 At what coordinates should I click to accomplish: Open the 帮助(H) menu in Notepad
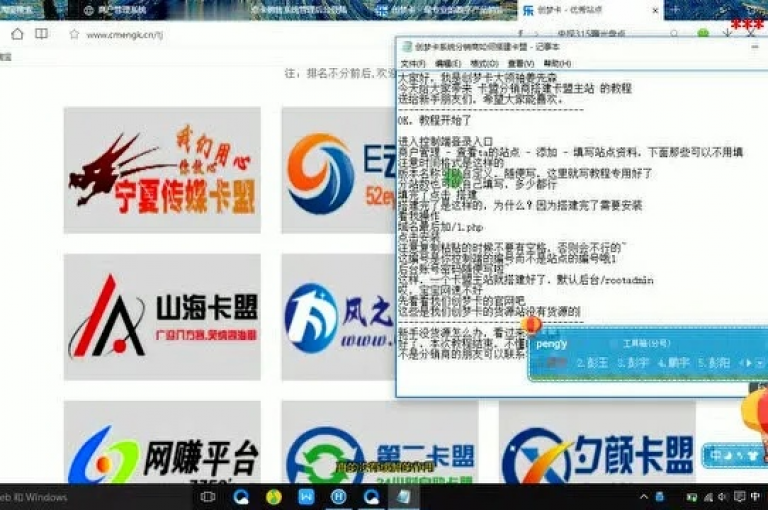click(x=557, y=64)
